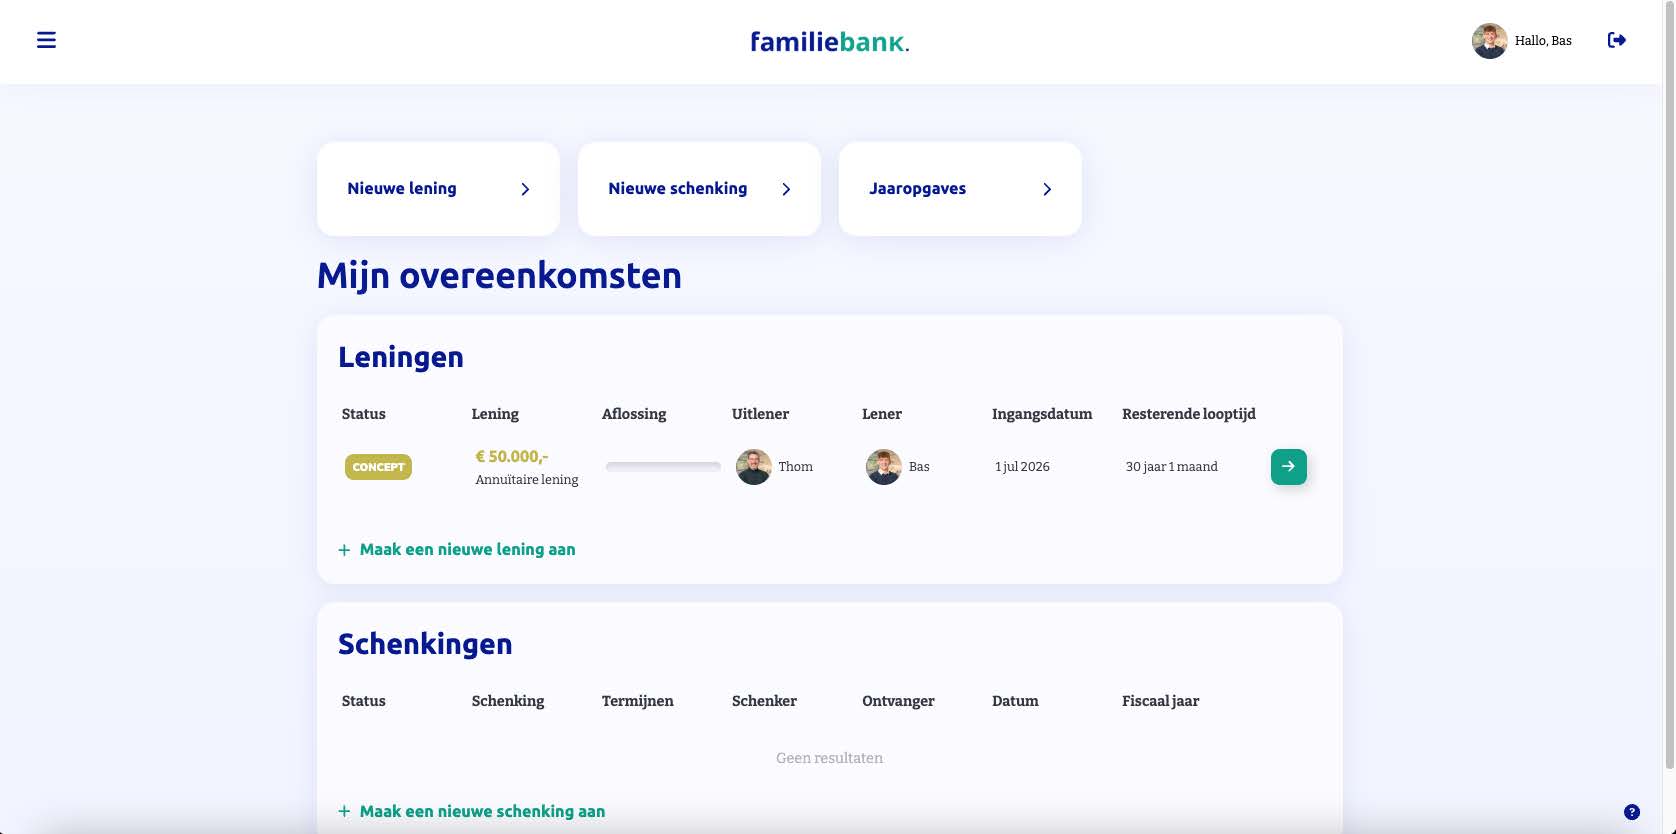The width and height of the screenshot is (1676, 834).
Task: Click the logout icon next to Hallo, Bas
Action: tap(1616, 40)
